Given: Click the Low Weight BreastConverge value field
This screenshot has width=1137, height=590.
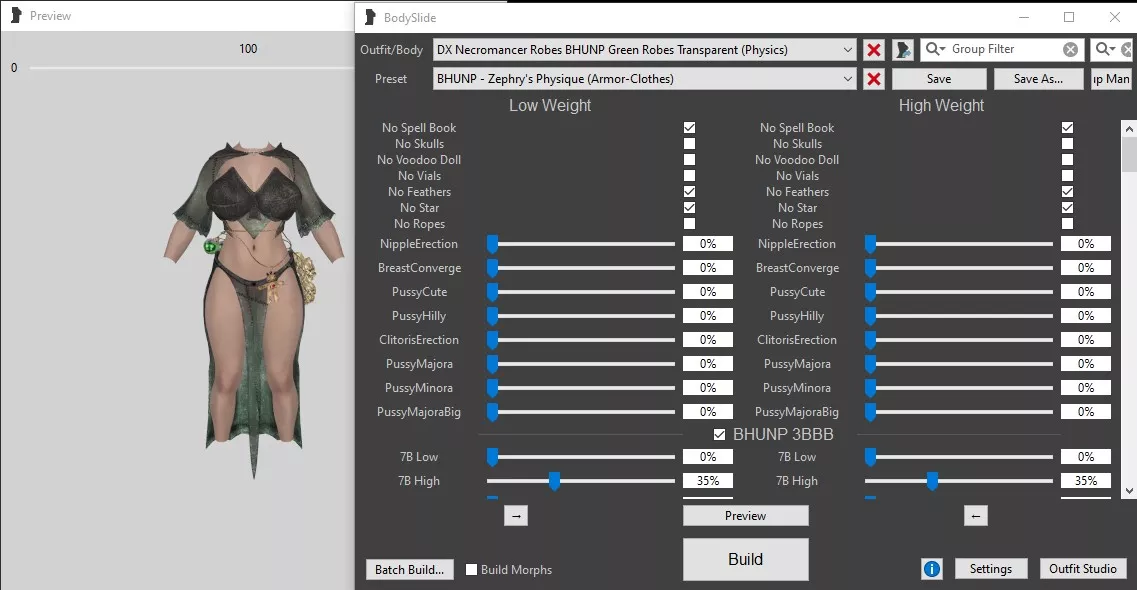Looking at the screenshot, I should point(708,267).
